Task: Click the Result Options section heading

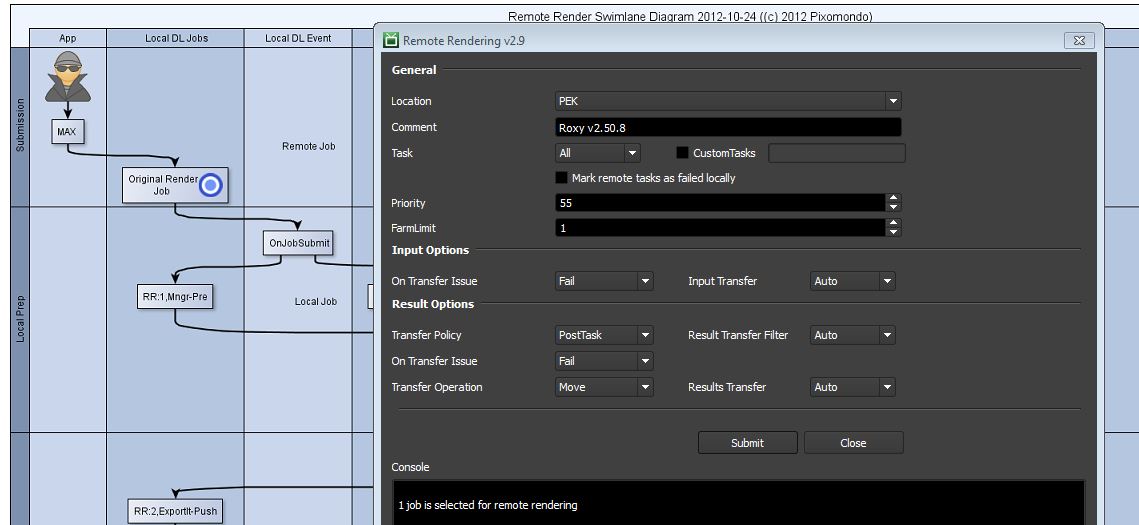Action: tap(433, 304)
